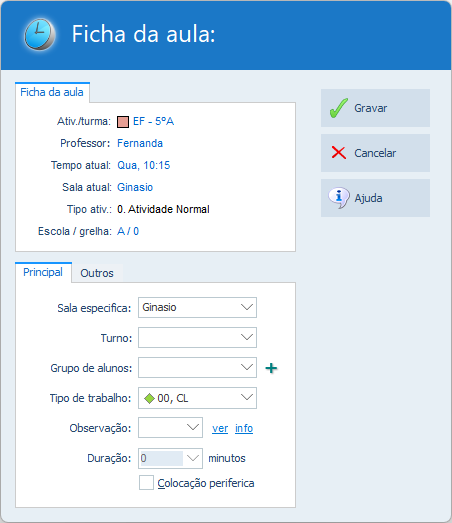Open the ver link beside Observação
The image size is (452, 523).
click(x=220, y=428)
